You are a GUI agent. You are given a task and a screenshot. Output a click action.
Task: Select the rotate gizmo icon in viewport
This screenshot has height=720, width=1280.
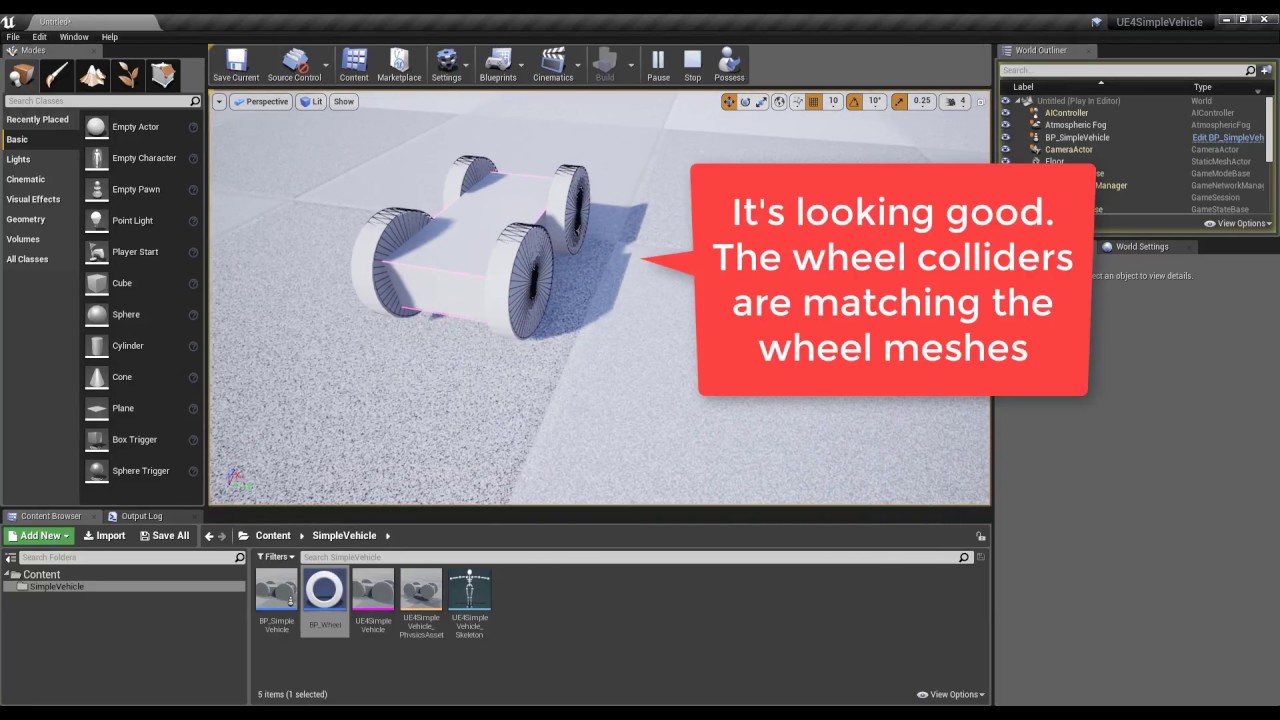[x=745, y=101]
